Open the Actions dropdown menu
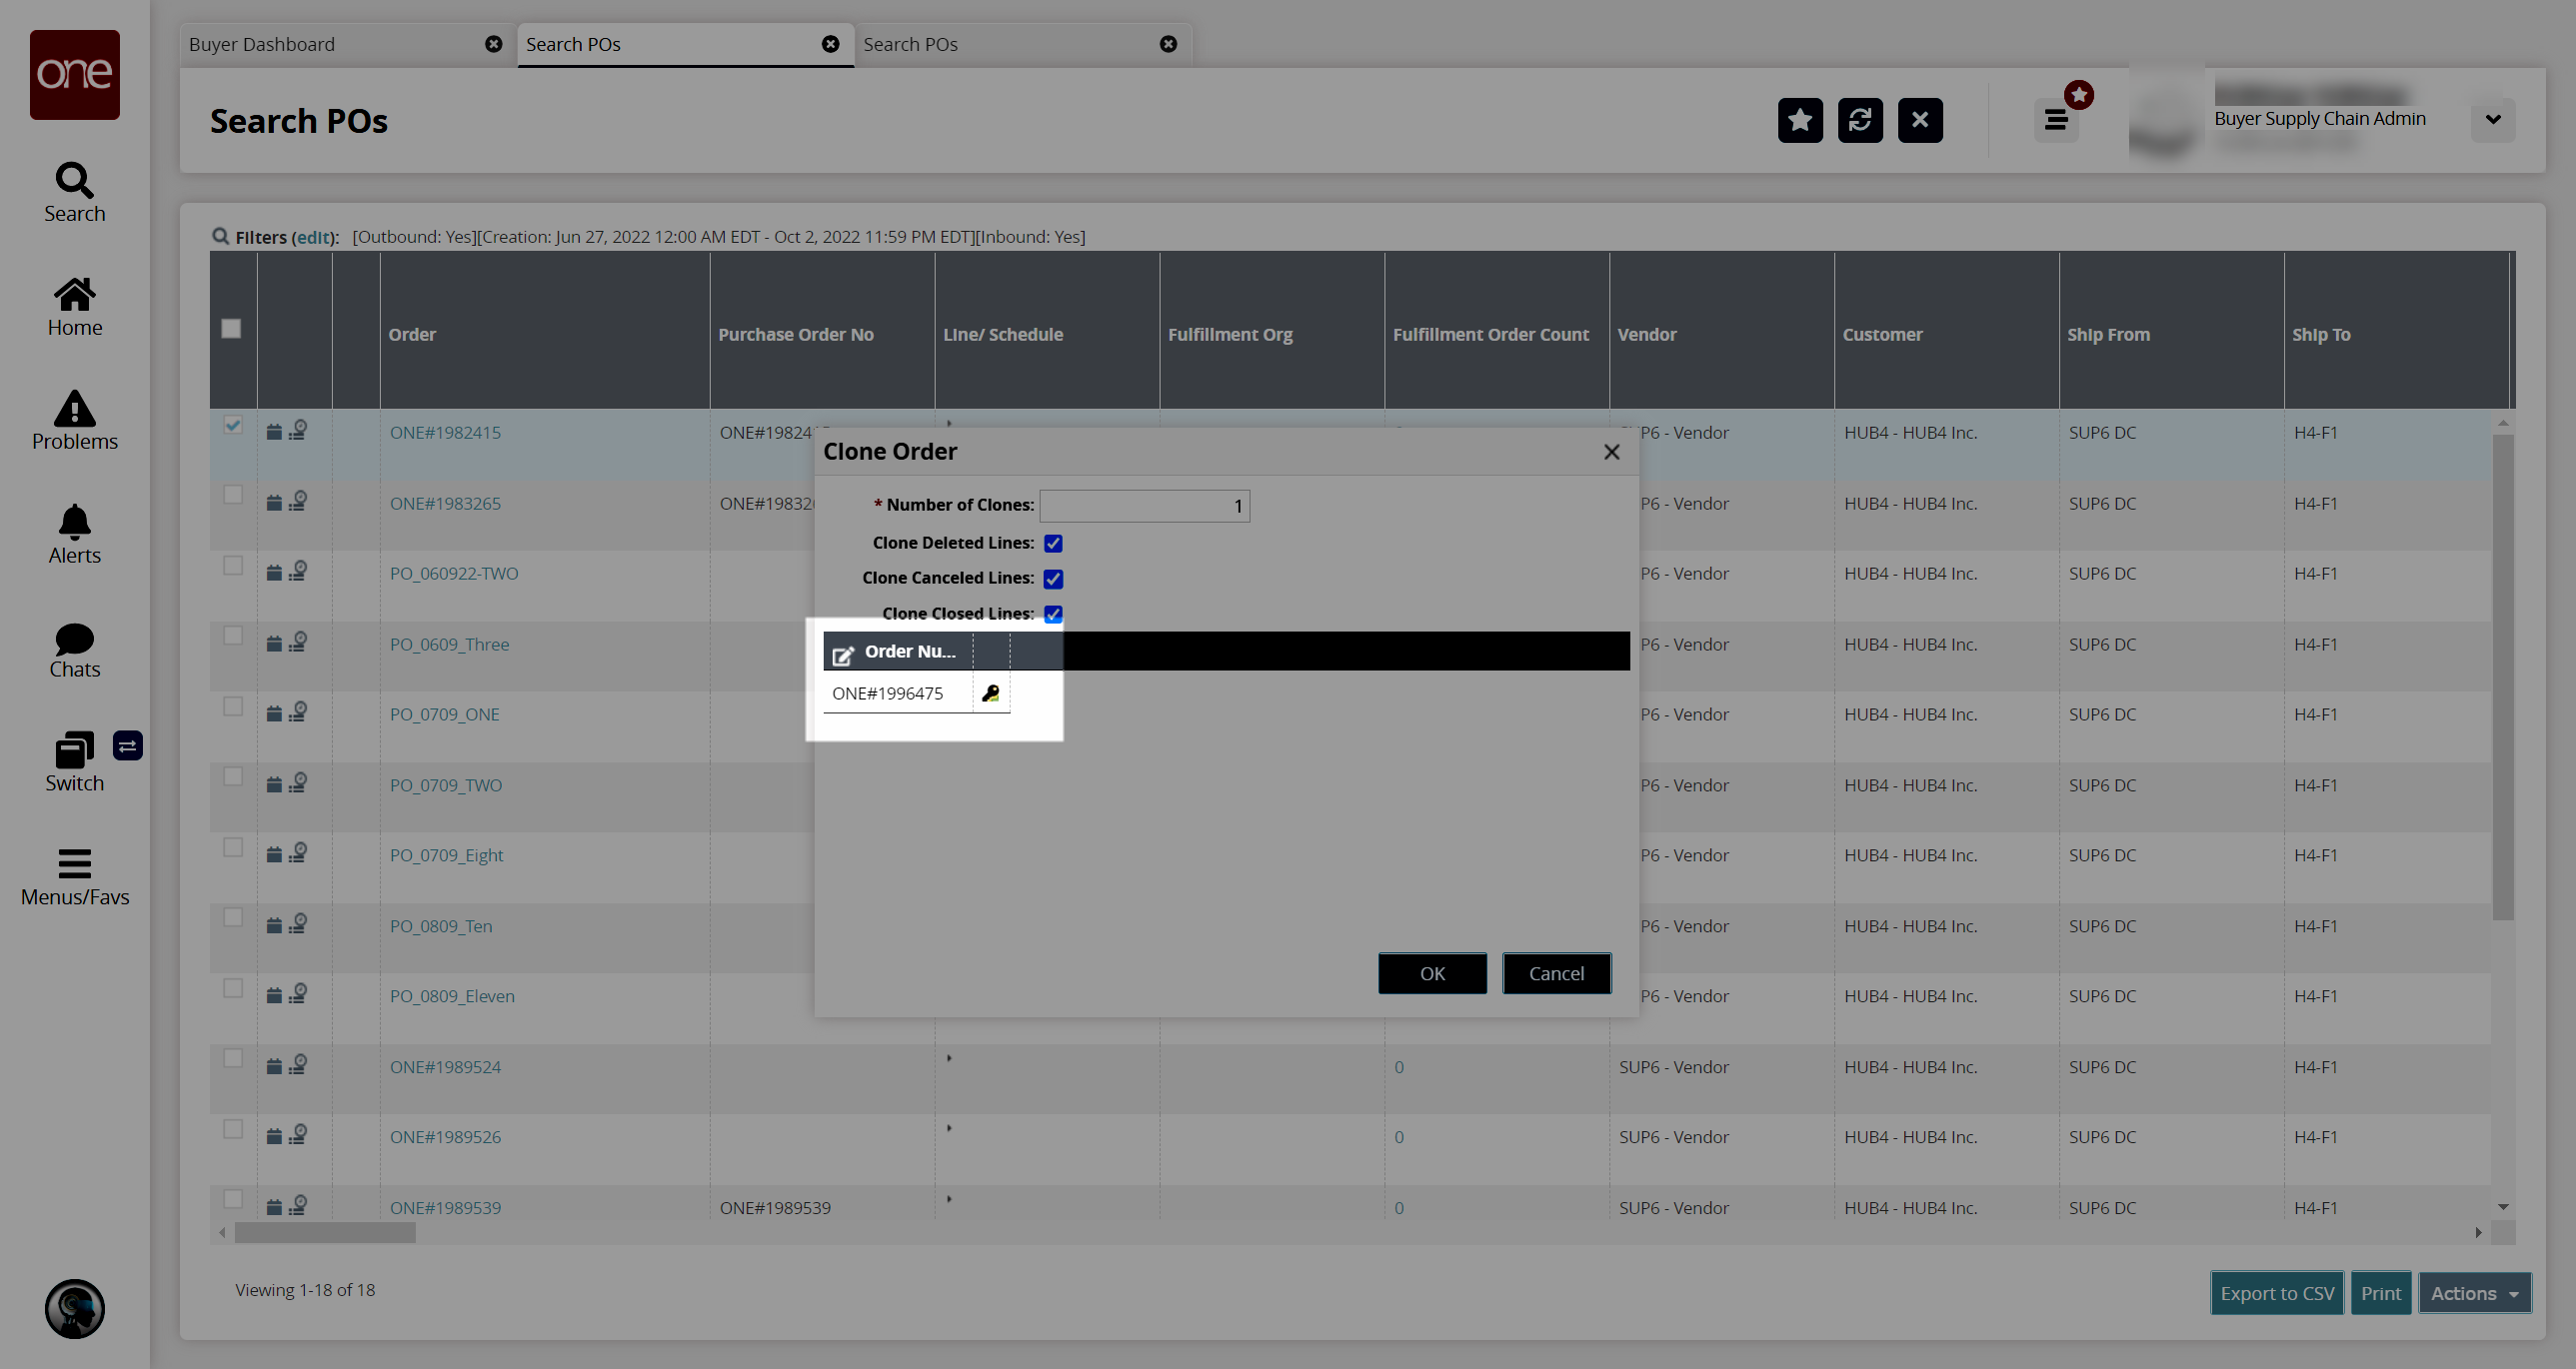 point(2473,1293)
